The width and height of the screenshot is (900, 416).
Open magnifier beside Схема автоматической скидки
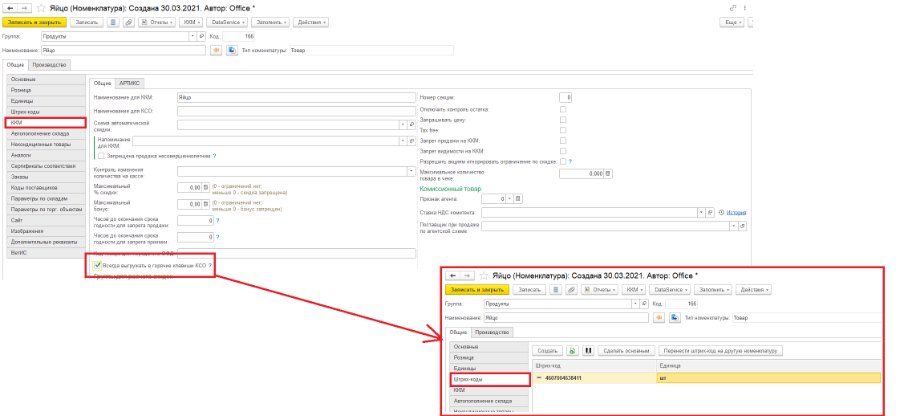(412, 125)
